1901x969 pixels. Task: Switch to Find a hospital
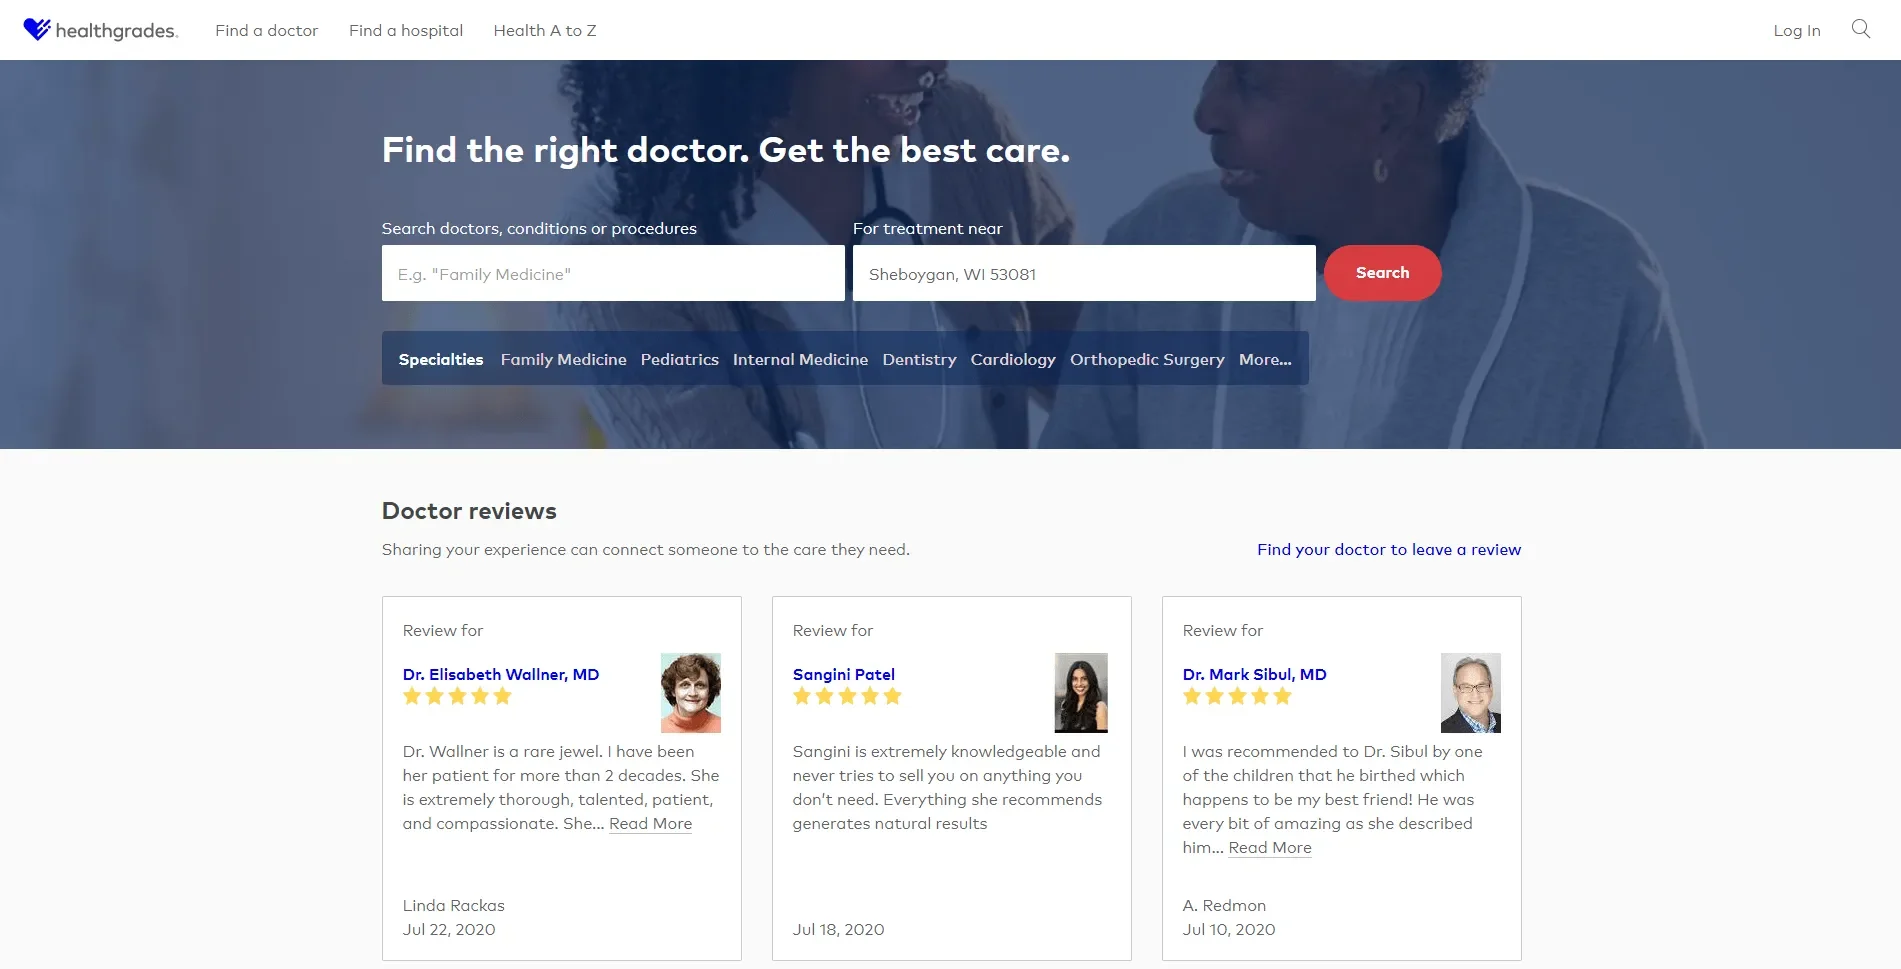click(x=405, y=30)
